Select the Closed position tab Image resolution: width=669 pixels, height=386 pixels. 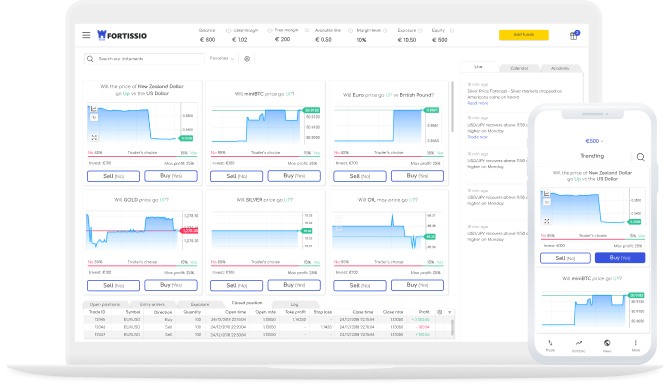[x=247, y=303]
